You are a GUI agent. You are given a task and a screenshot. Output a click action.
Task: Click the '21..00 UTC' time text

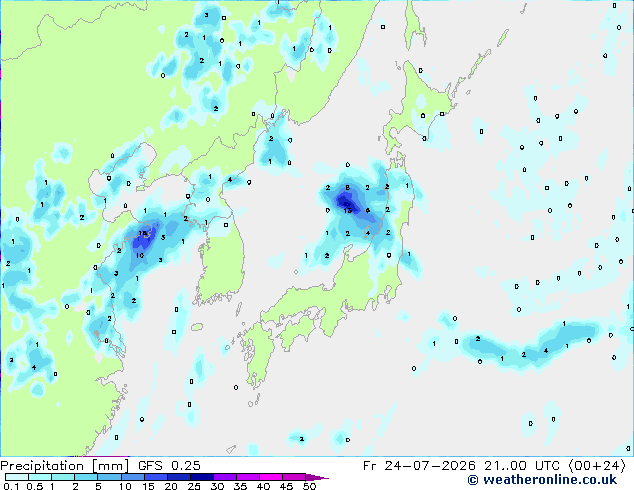pyautogui.click(x=522, y=466)
